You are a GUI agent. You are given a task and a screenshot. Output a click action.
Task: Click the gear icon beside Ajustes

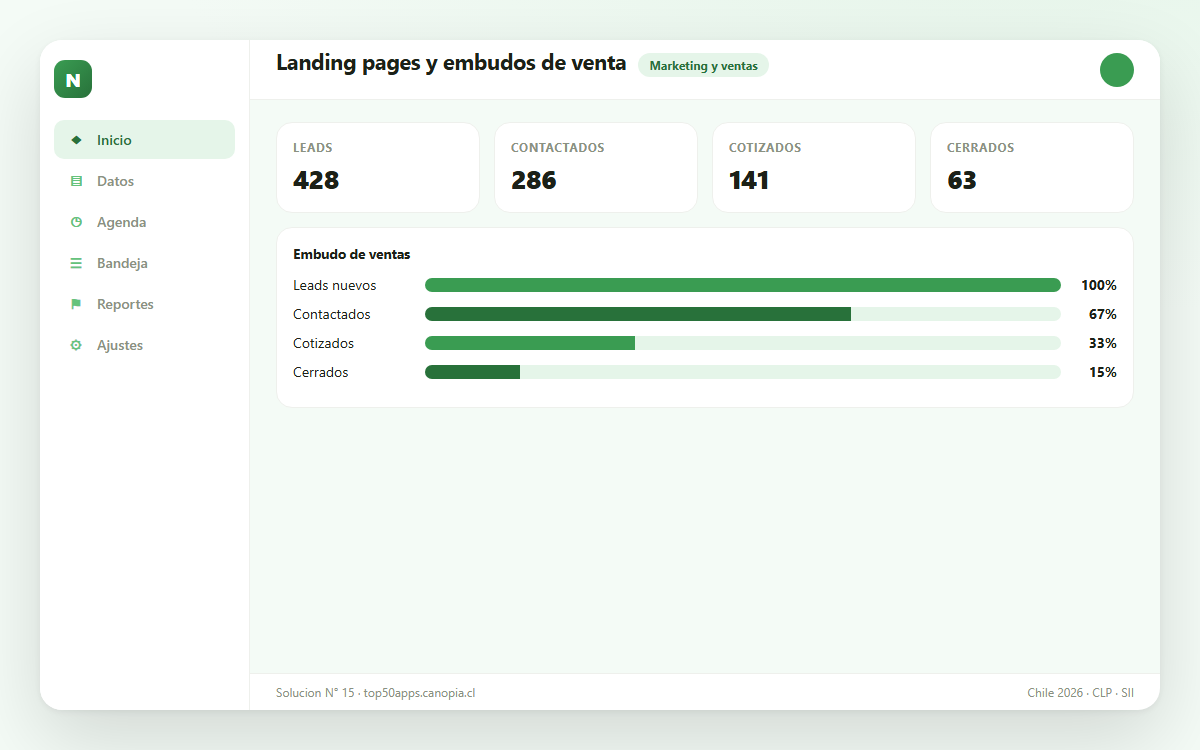[76, 345]
